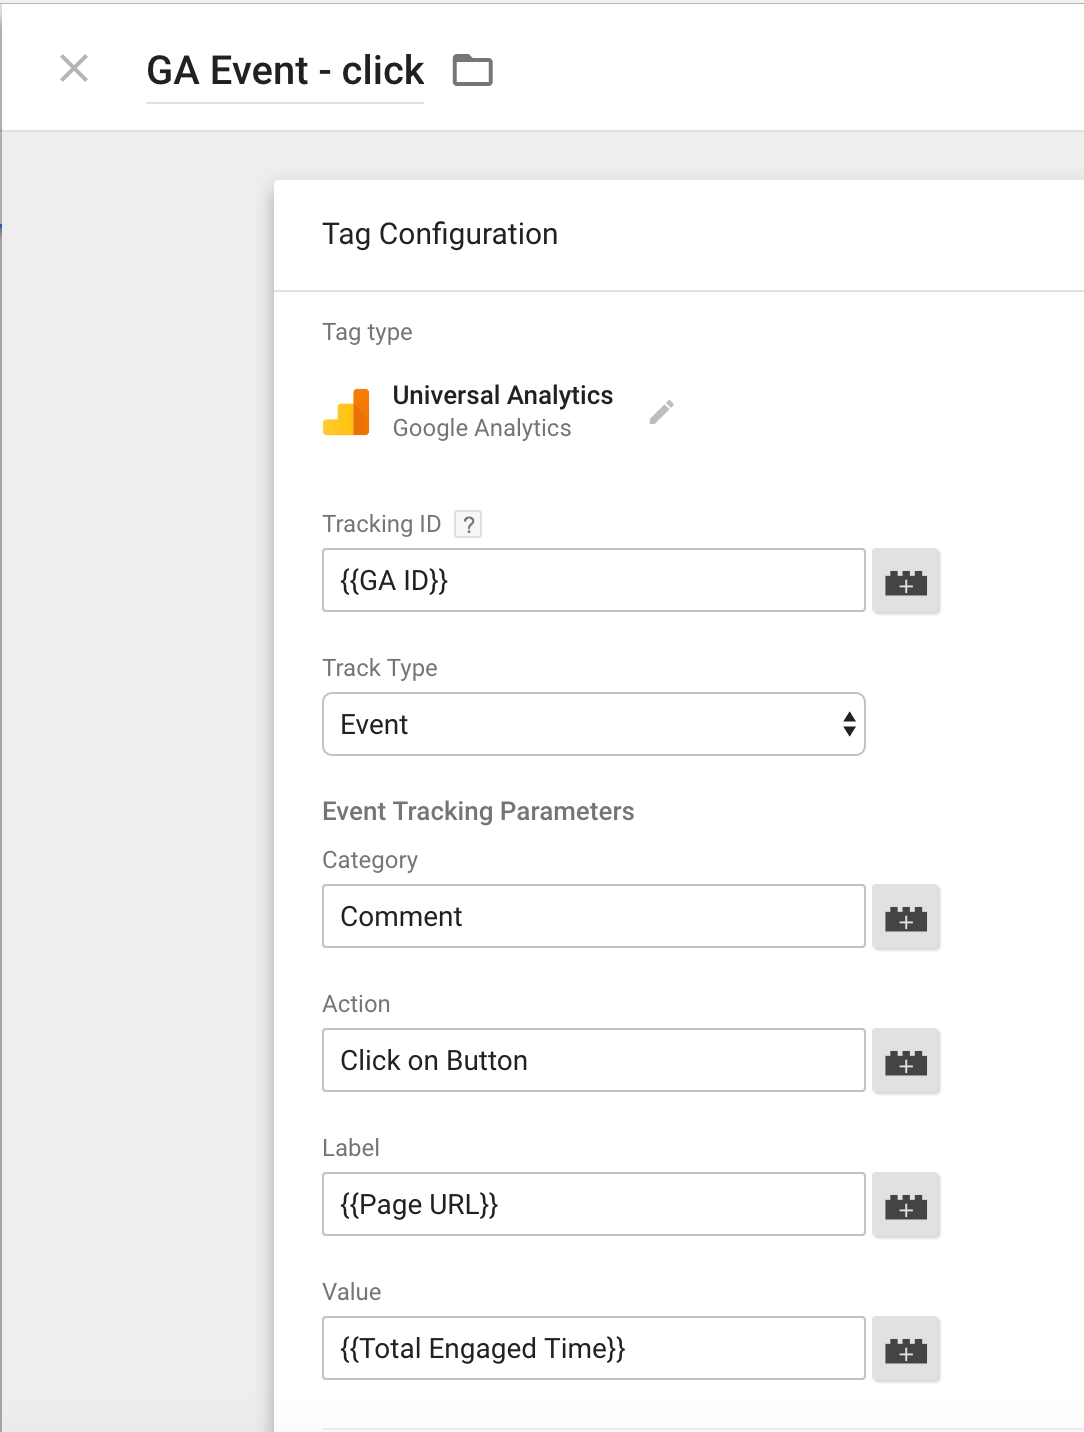Close the GA Event tag editor
The height and width of the screenshot is (1432, 1084).
[74, 69]
